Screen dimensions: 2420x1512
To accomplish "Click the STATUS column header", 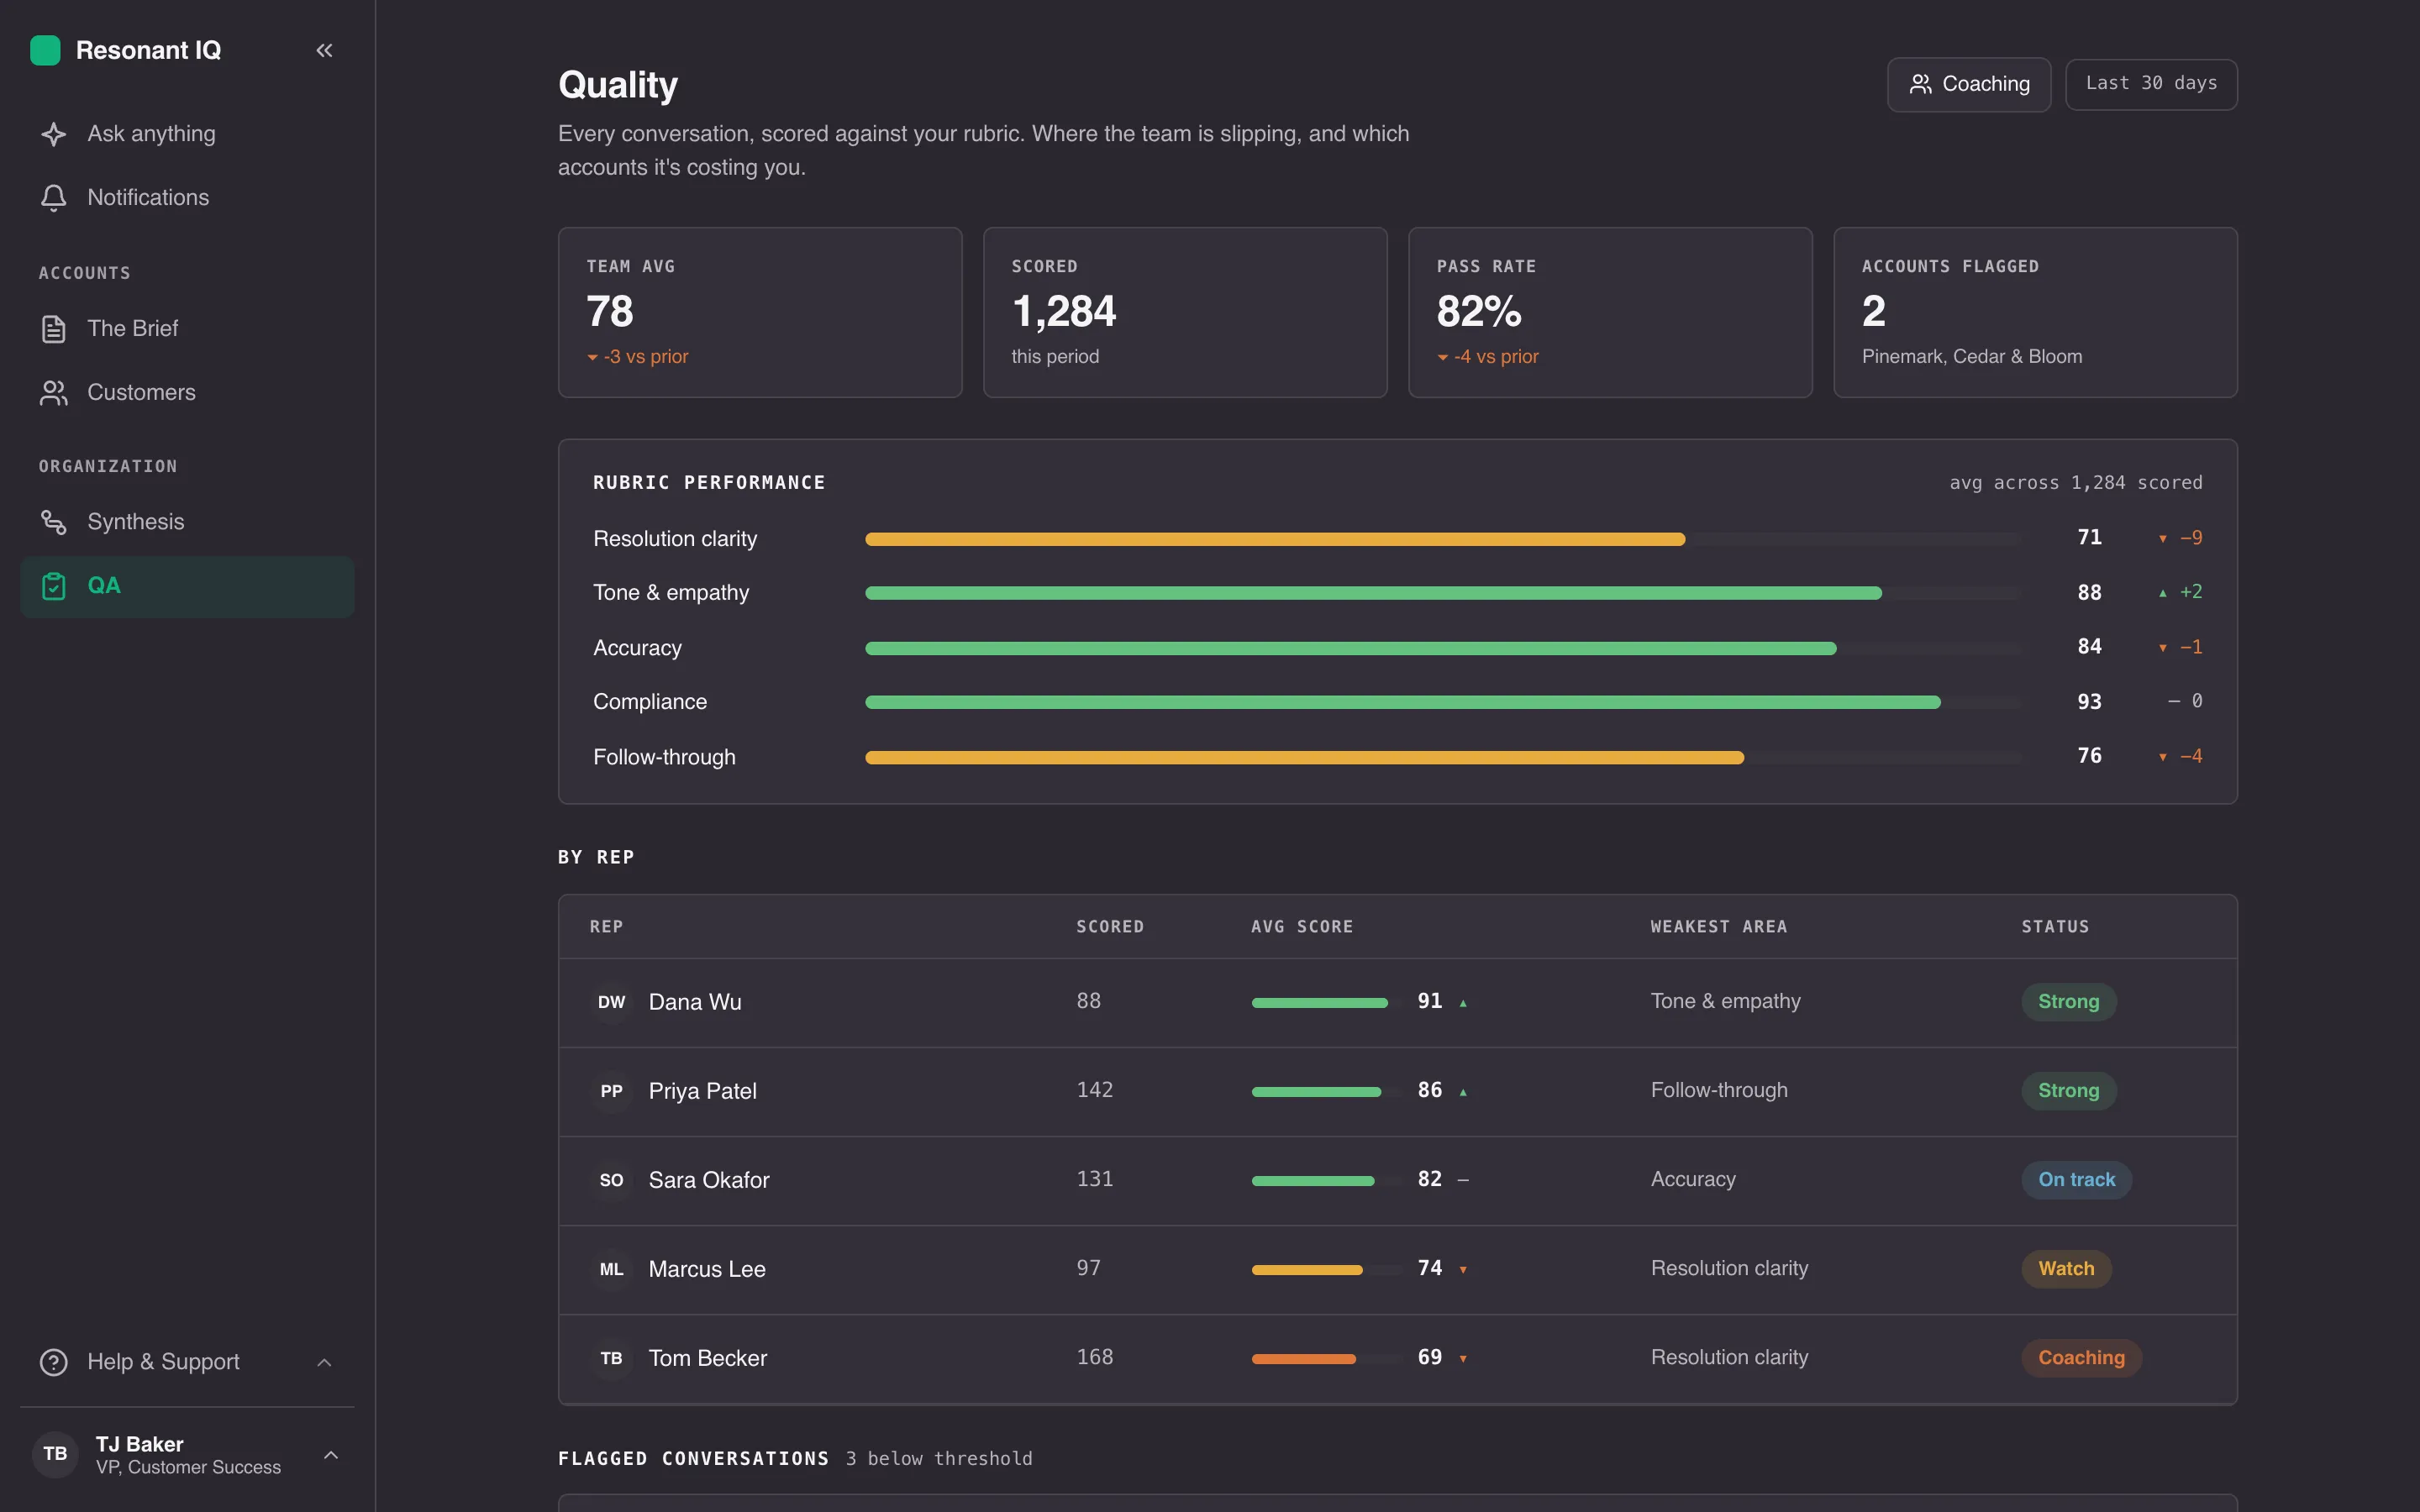I will (x=2055, y=927).
